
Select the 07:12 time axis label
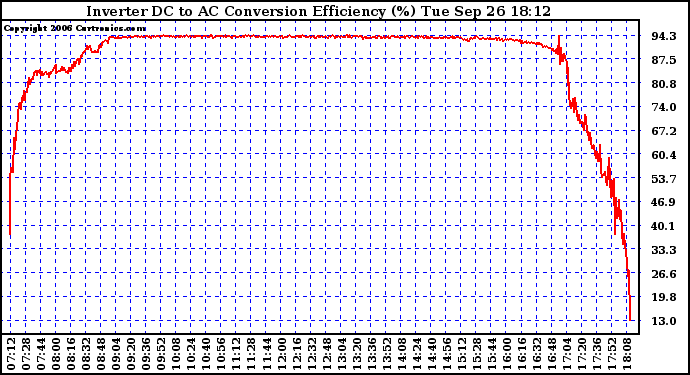pyautogui.click(x=11, y=354)
